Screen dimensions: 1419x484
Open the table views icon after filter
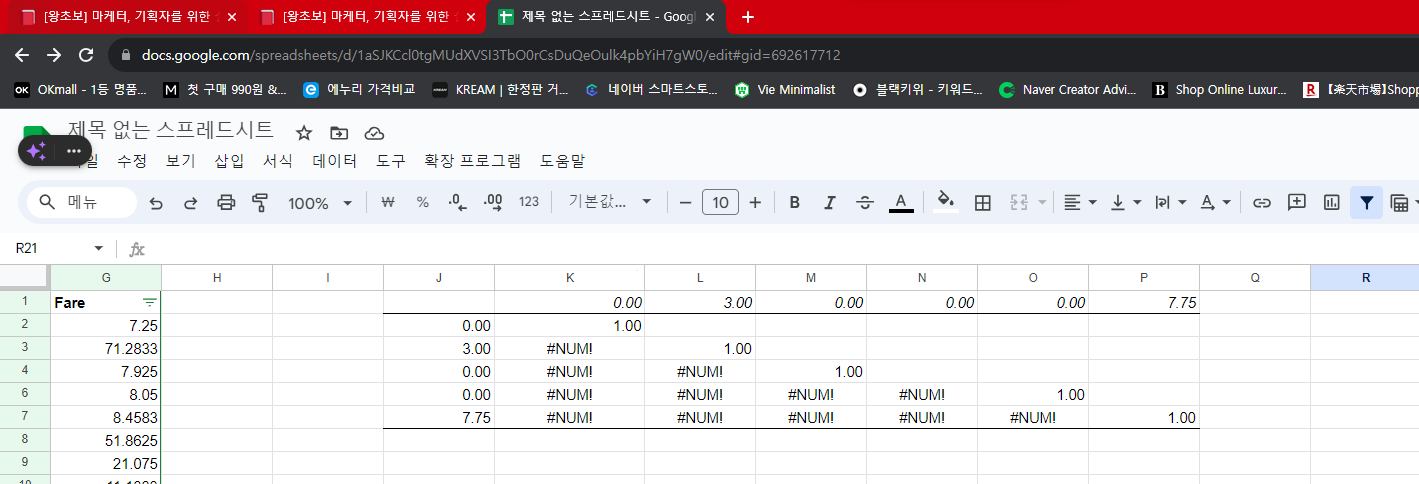click(x=1399, y=203)
